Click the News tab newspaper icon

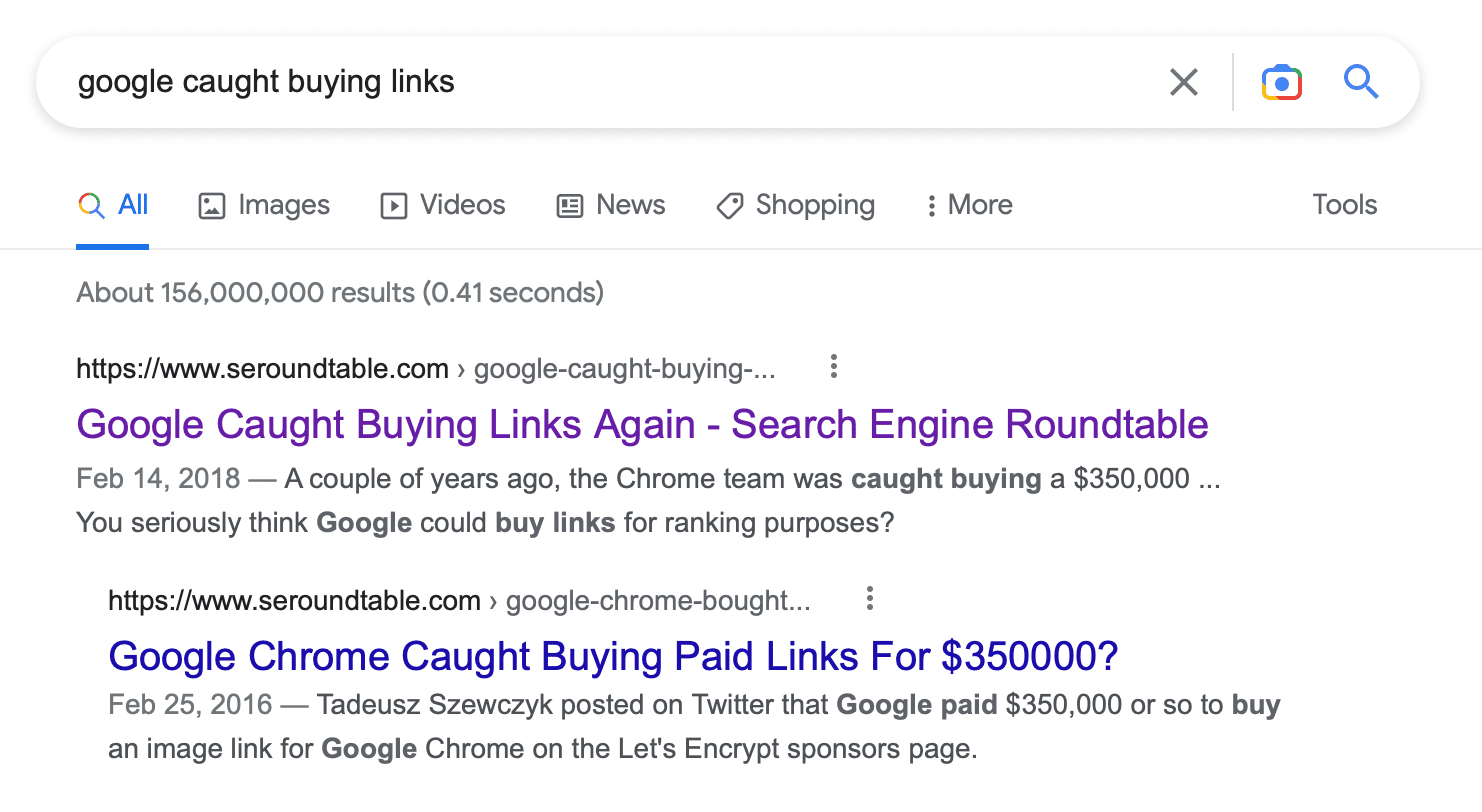(570, 206)
